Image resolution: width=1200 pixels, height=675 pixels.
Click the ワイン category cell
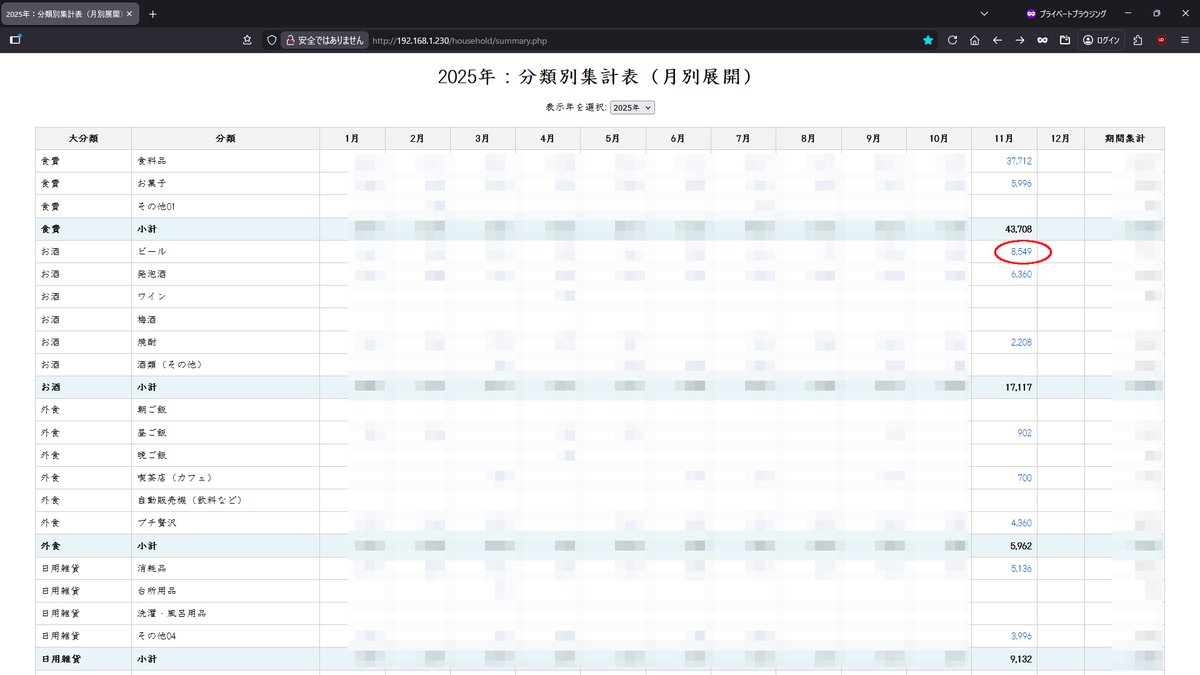[225, 297]
